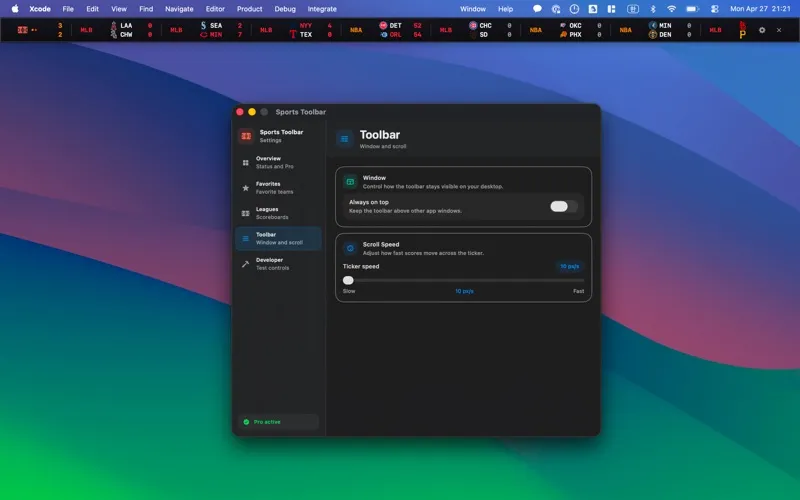The height and width of the screenshot is (500, 800).
Task: Select the NYY vs TEX game
Action: (311, 30)
